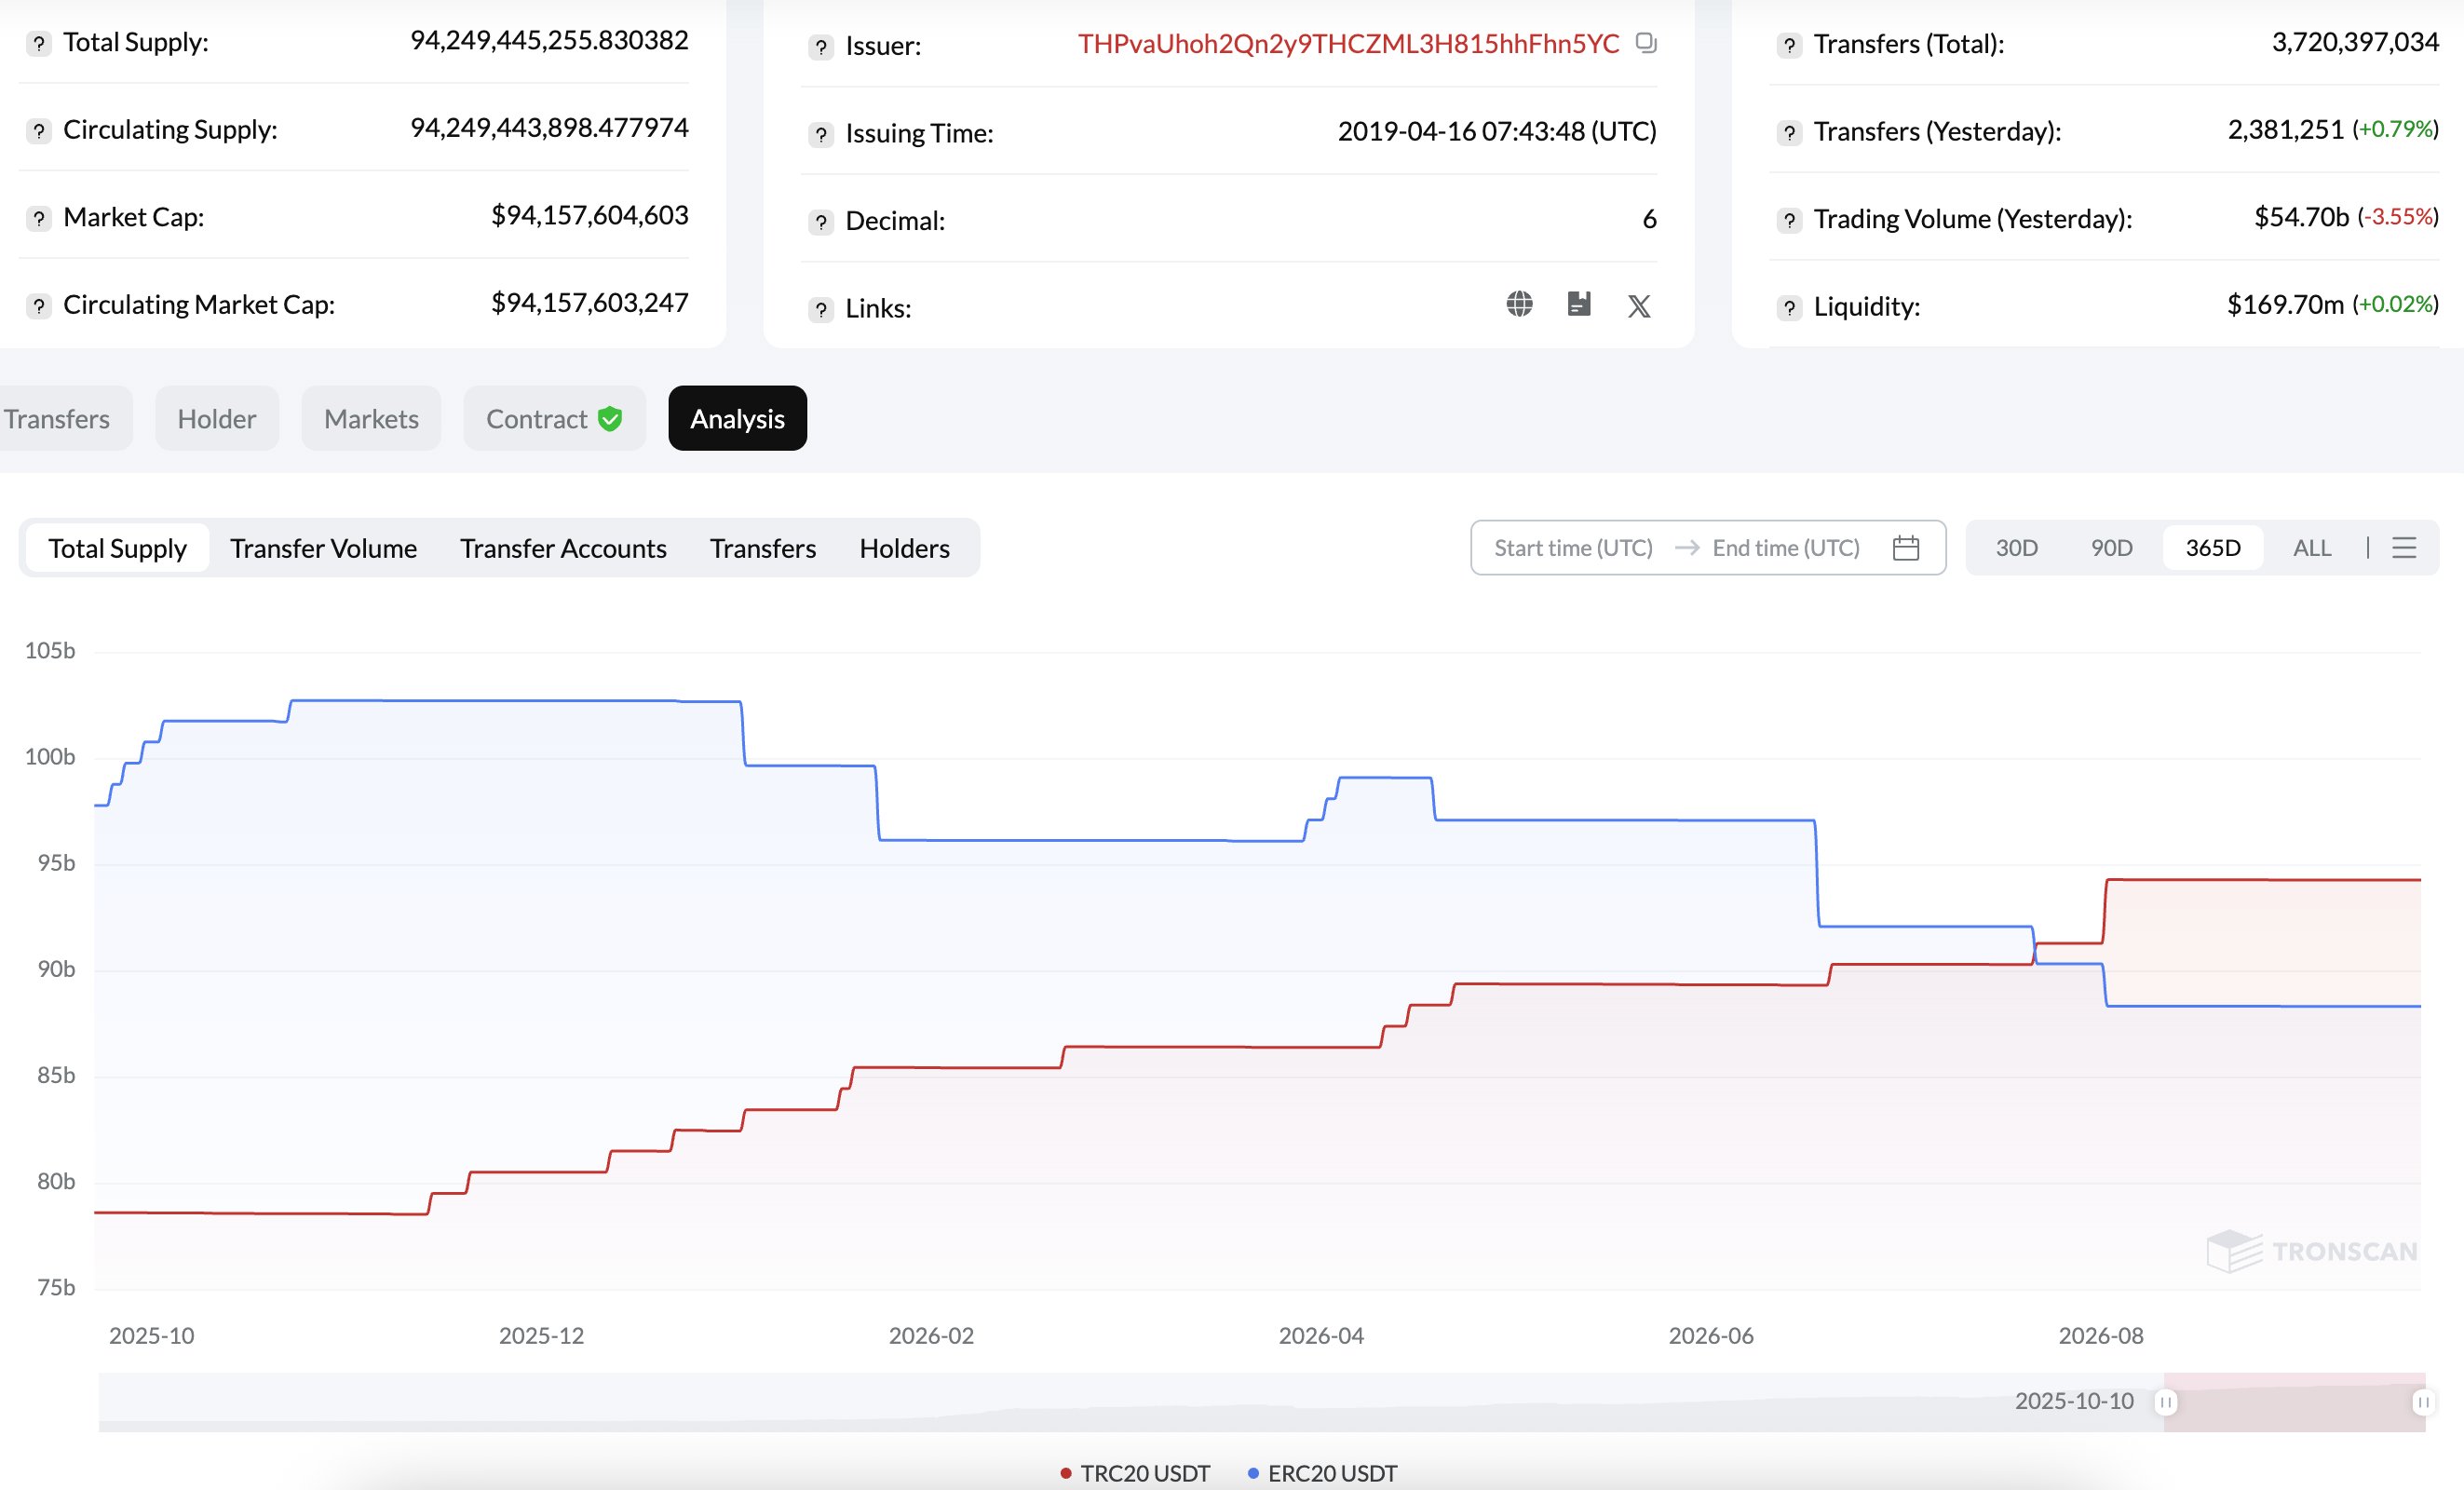This screenshot has height=1490, width=2464.
Task: Switch to the Holder tab
Action: pos(217,418)
